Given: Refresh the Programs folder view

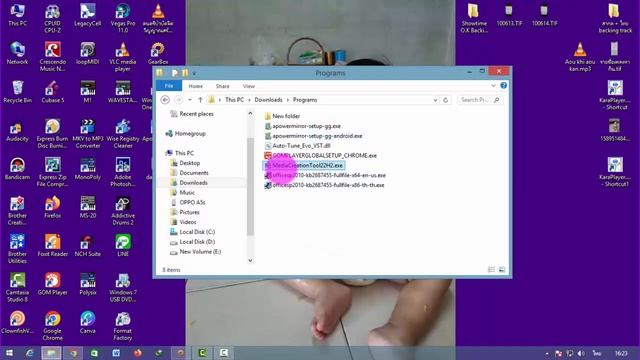Looking at the screenshot, I should pyautogui.click(x=446, y=100).
